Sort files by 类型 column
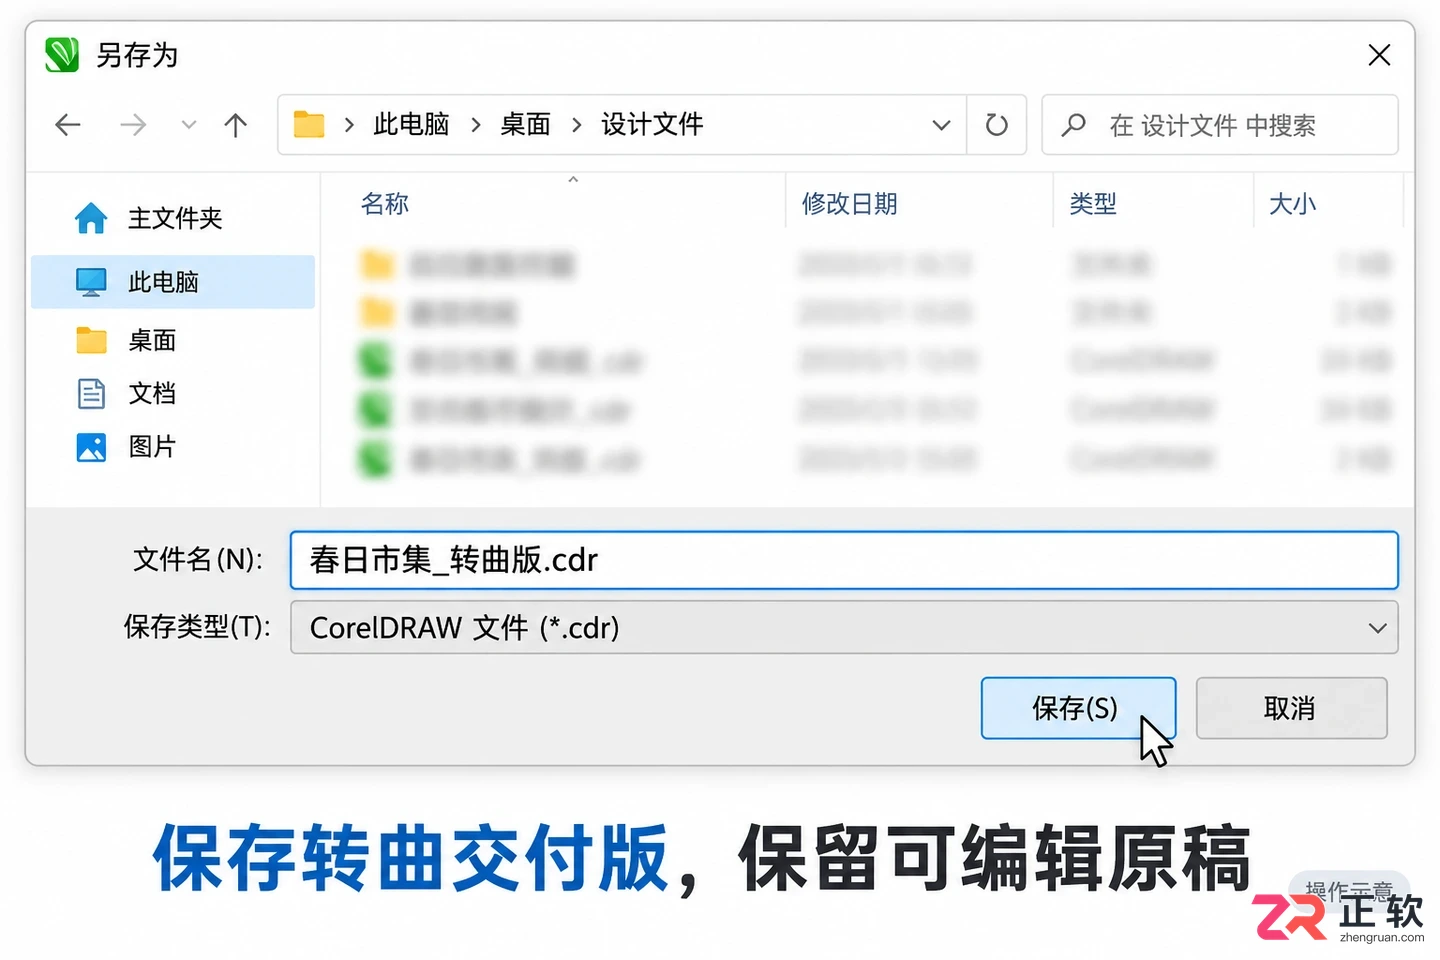This screenshot has width=1440, height=960. tap(1093, 204)
